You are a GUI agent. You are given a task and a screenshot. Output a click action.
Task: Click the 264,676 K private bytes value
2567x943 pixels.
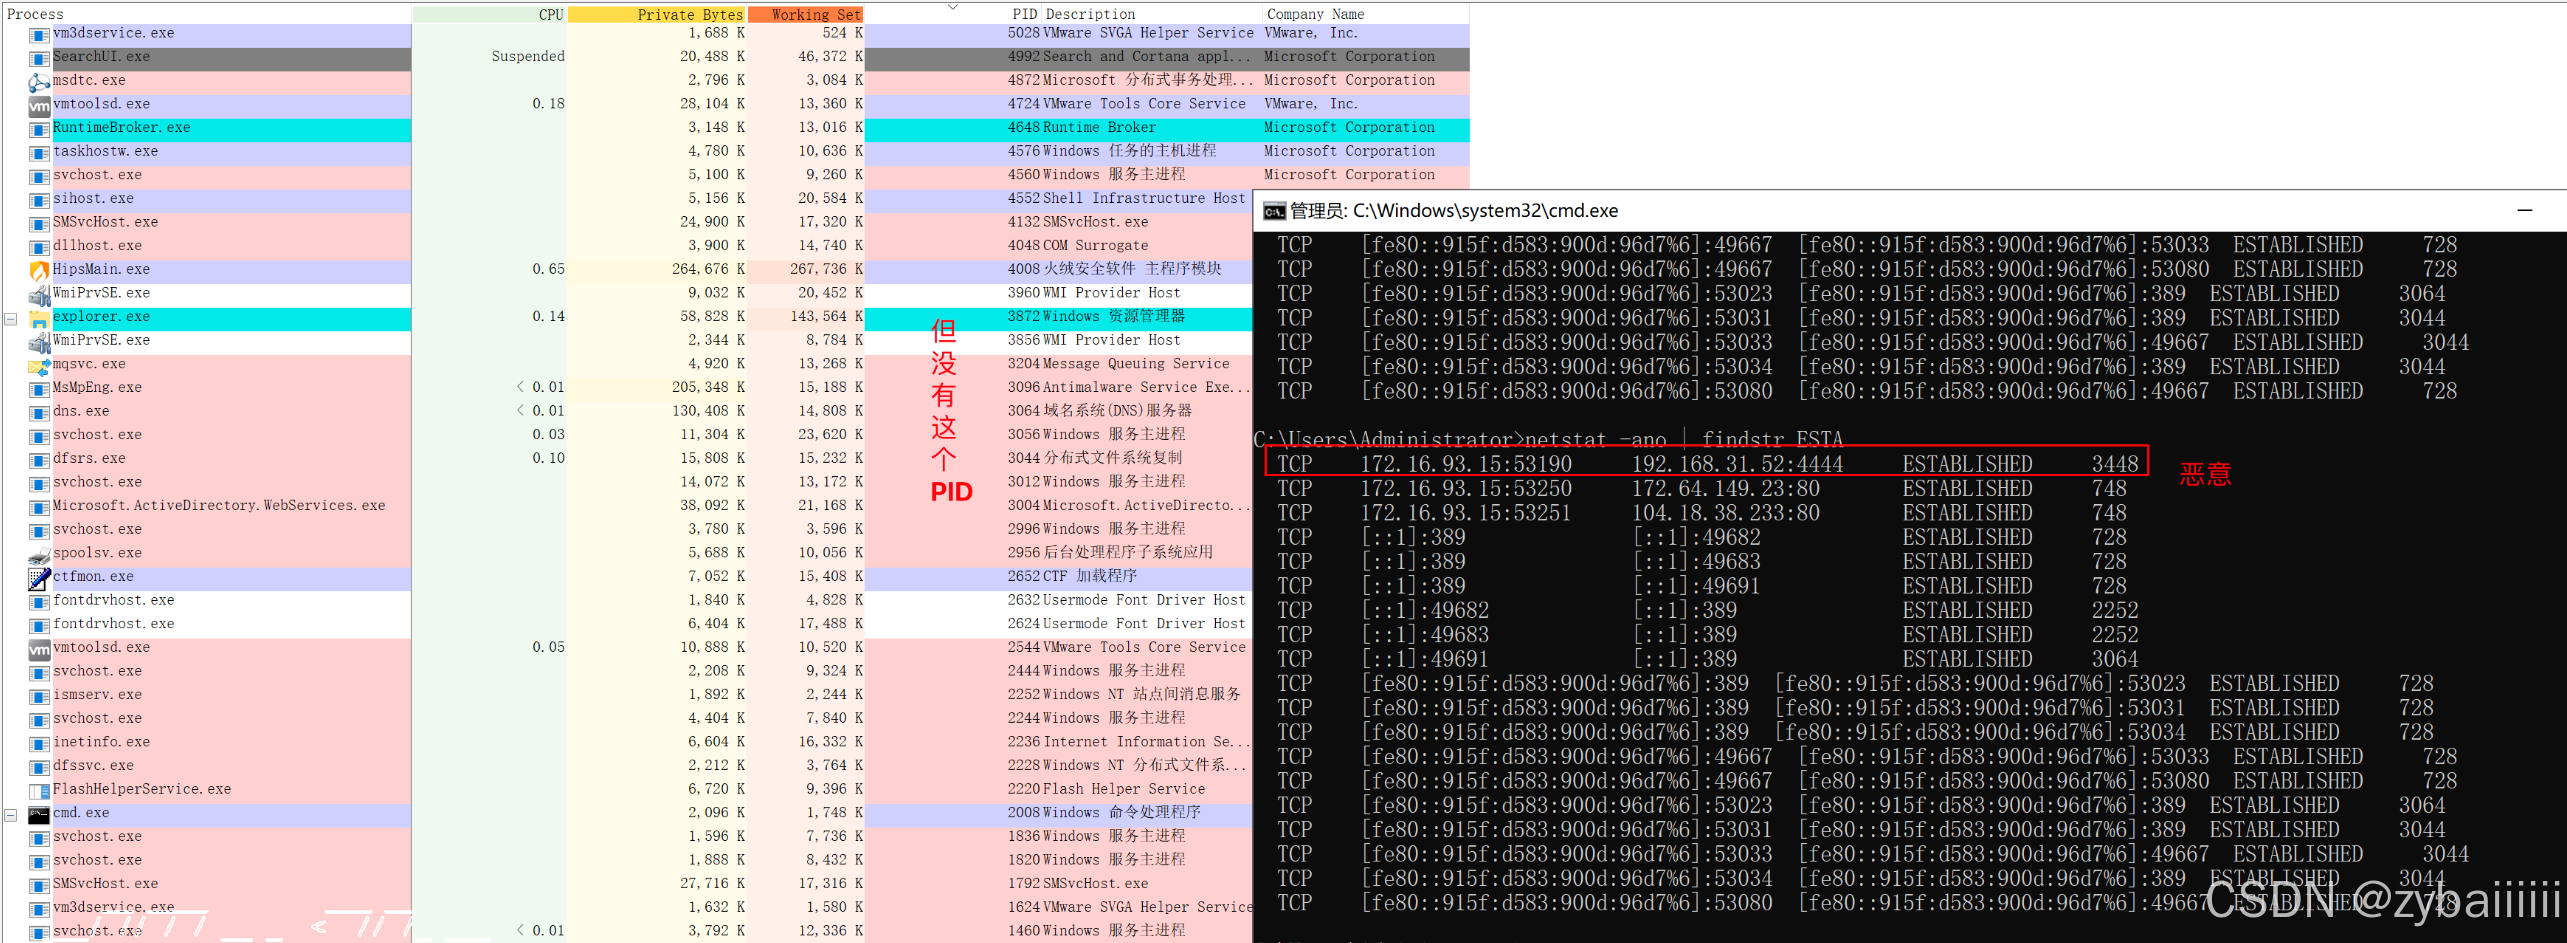tap(708, 269)
